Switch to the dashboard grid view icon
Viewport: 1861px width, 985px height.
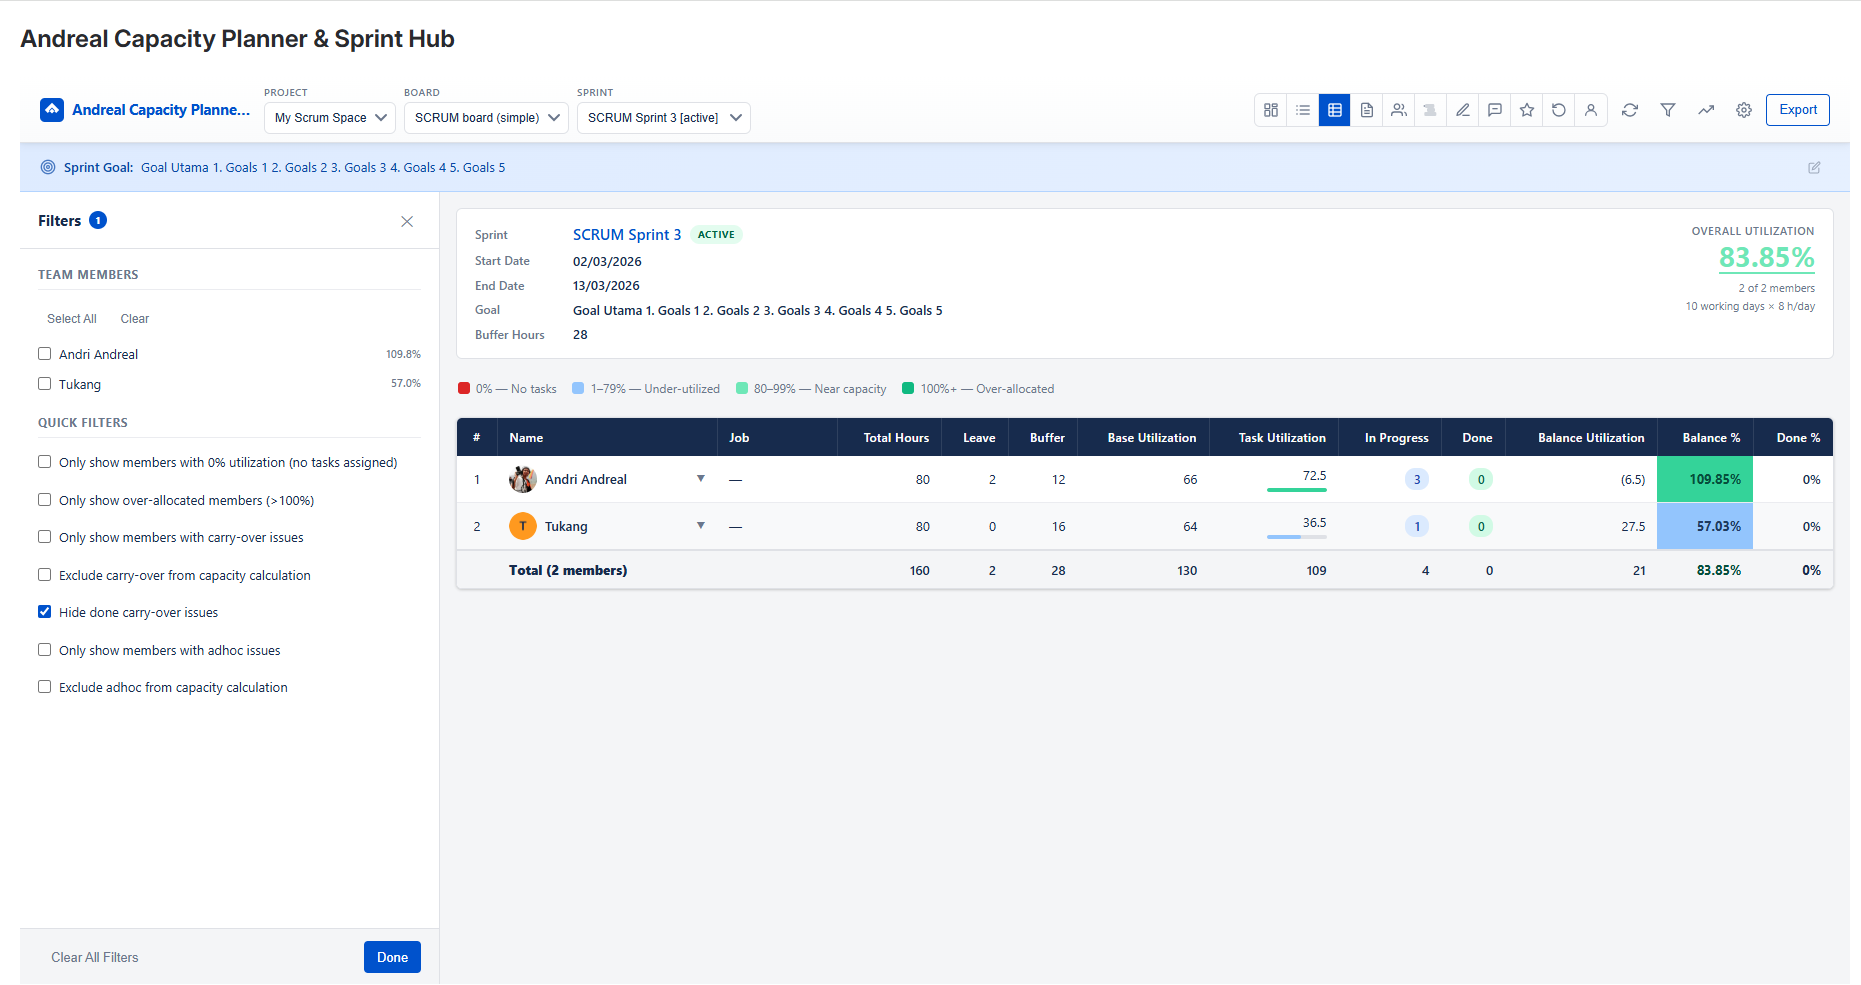point(1270,110)
